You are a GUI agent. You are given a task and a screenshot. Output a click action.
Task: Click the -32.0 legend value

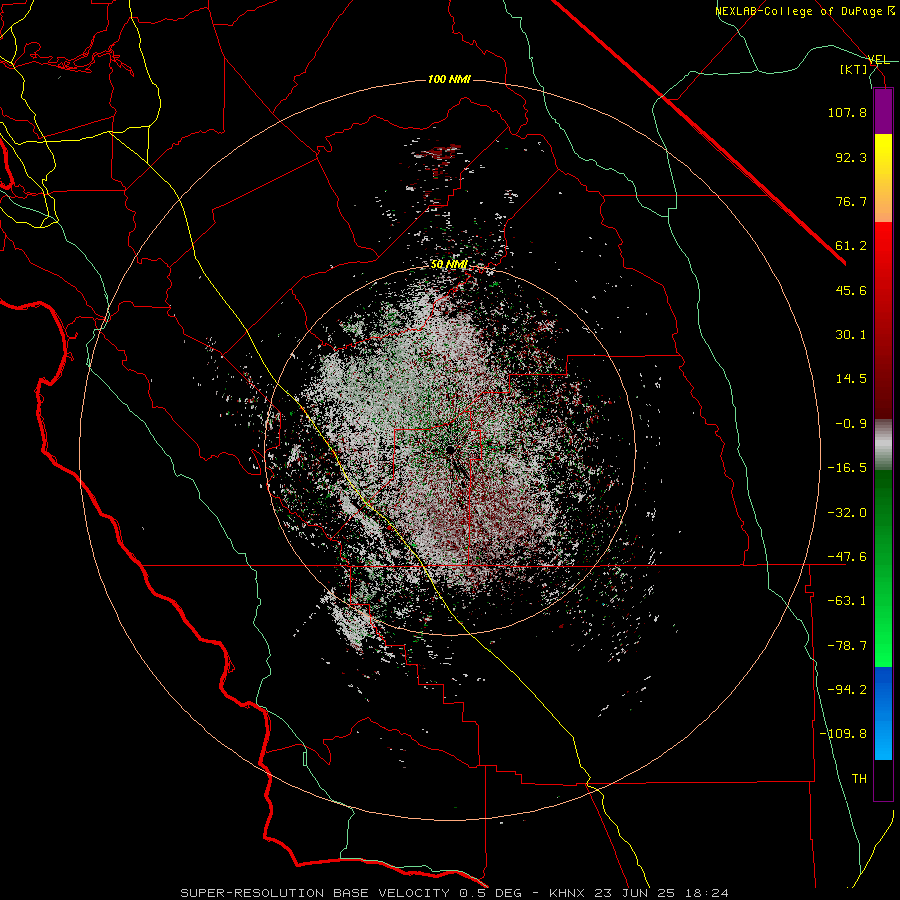point(847,513)
